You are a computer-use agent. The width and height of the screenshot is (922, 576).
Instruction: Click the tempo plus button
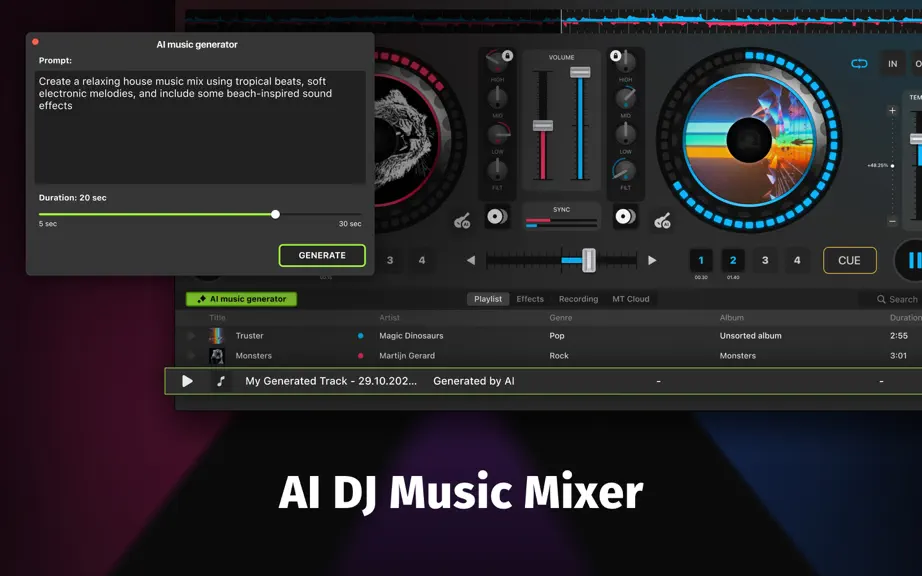892,110
